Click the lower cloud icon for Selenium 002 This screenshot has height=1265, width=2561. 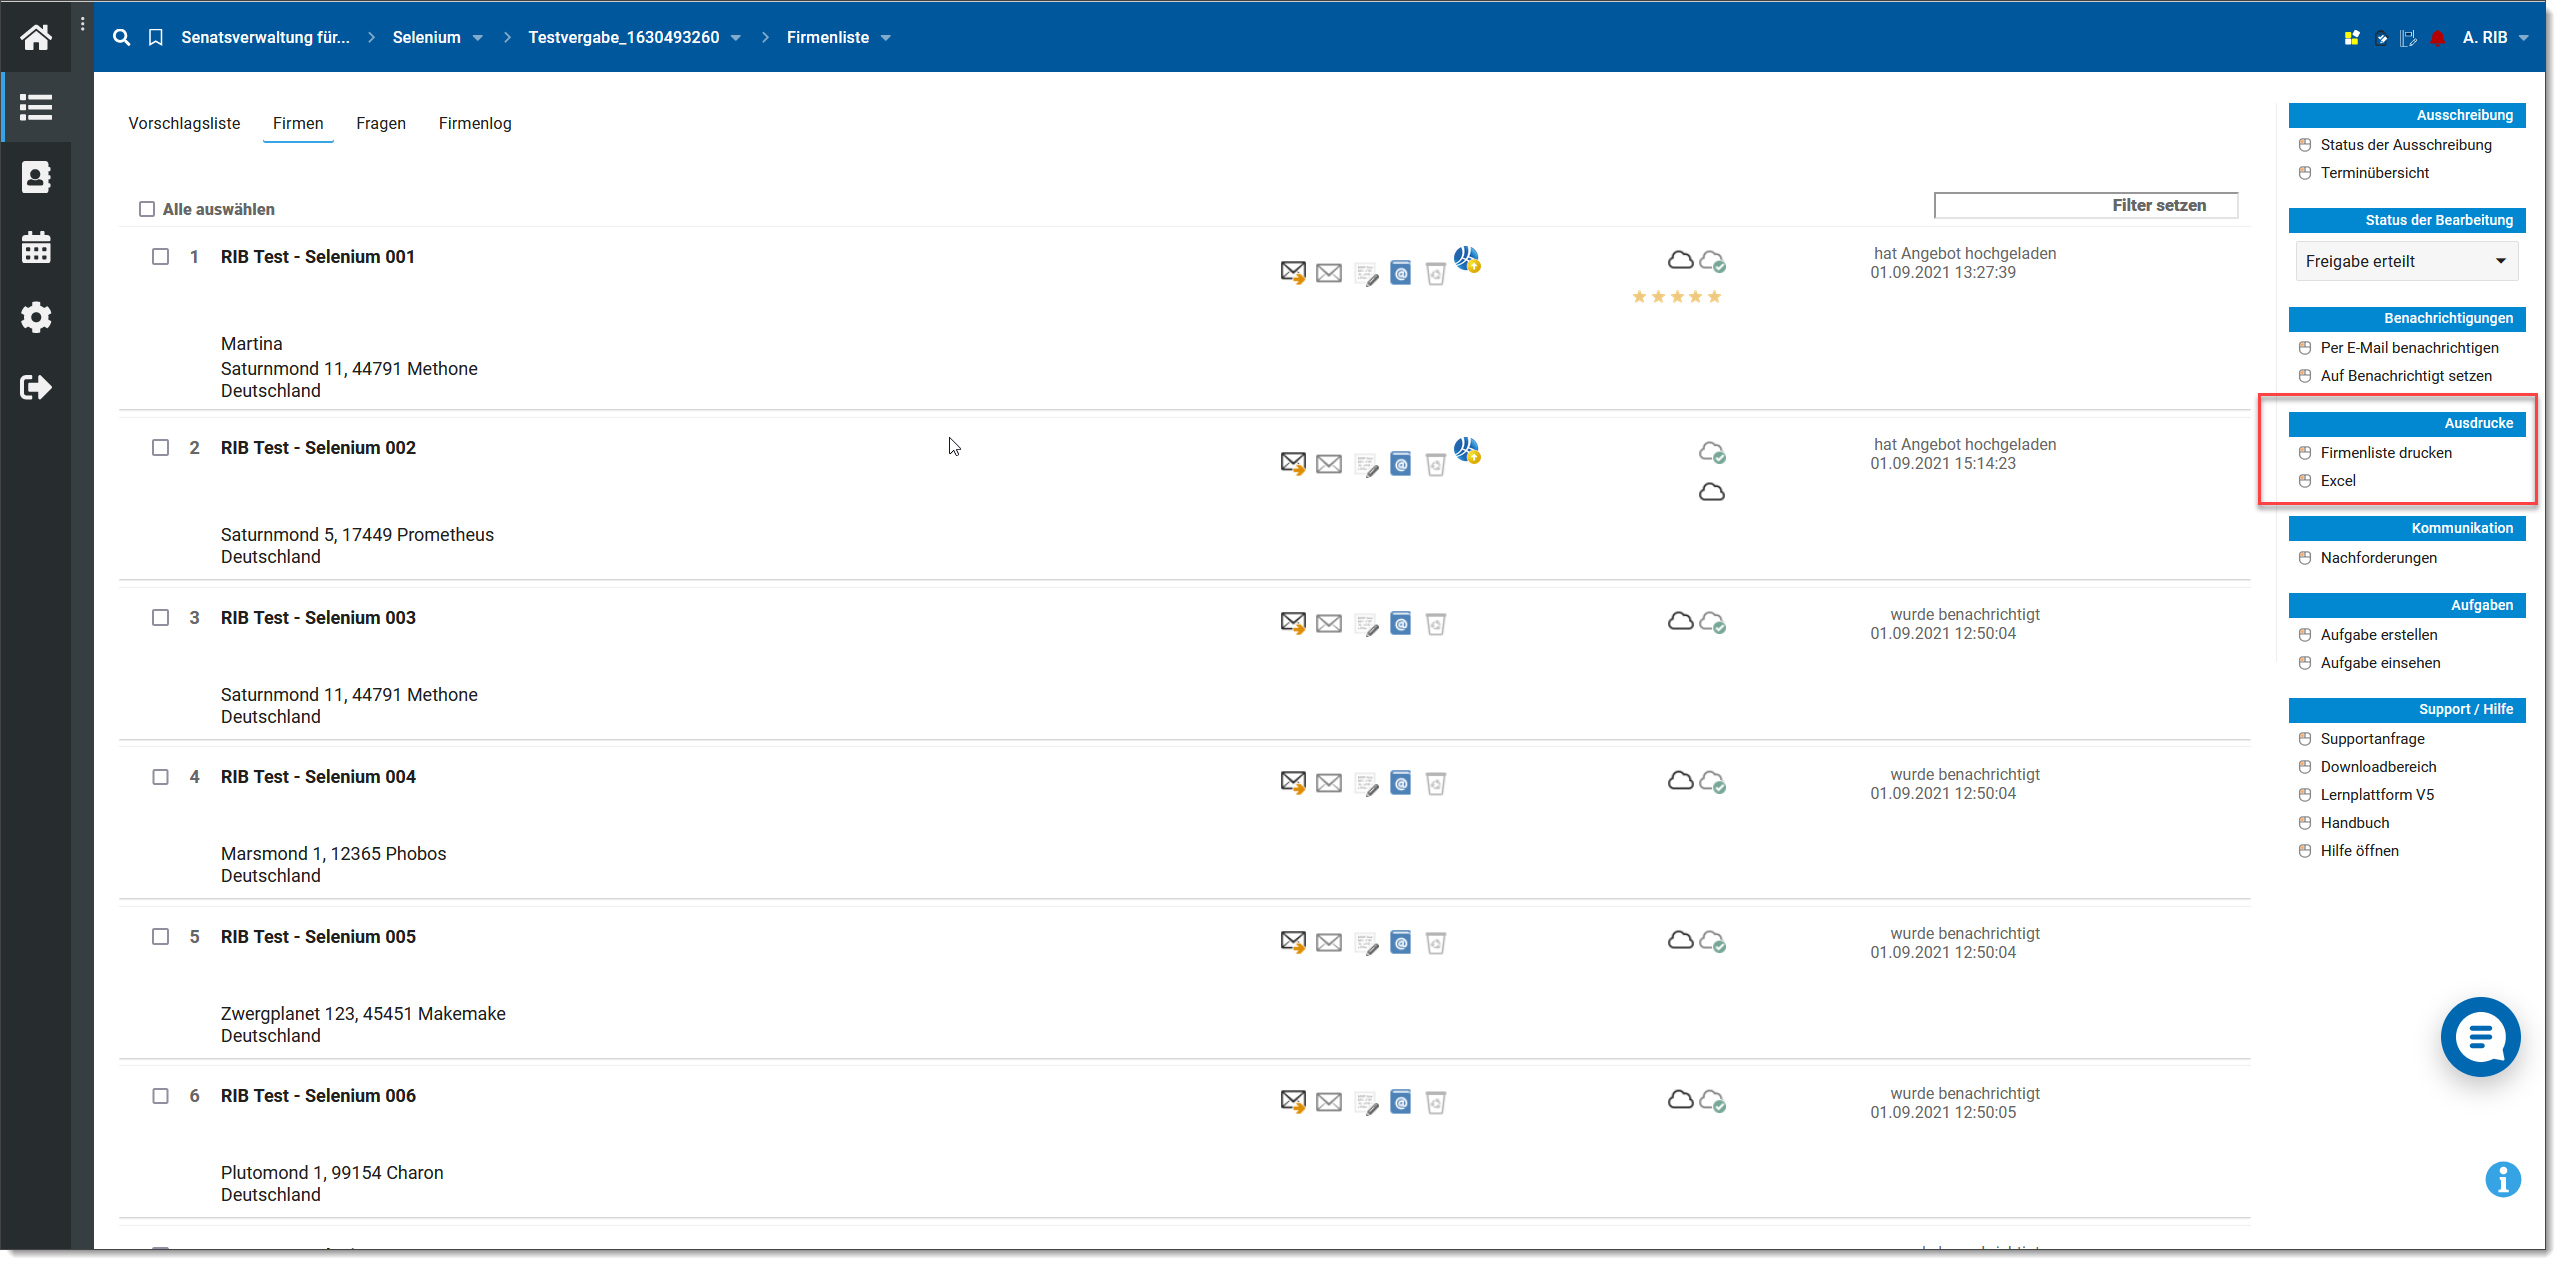[x=1712, y=492]
